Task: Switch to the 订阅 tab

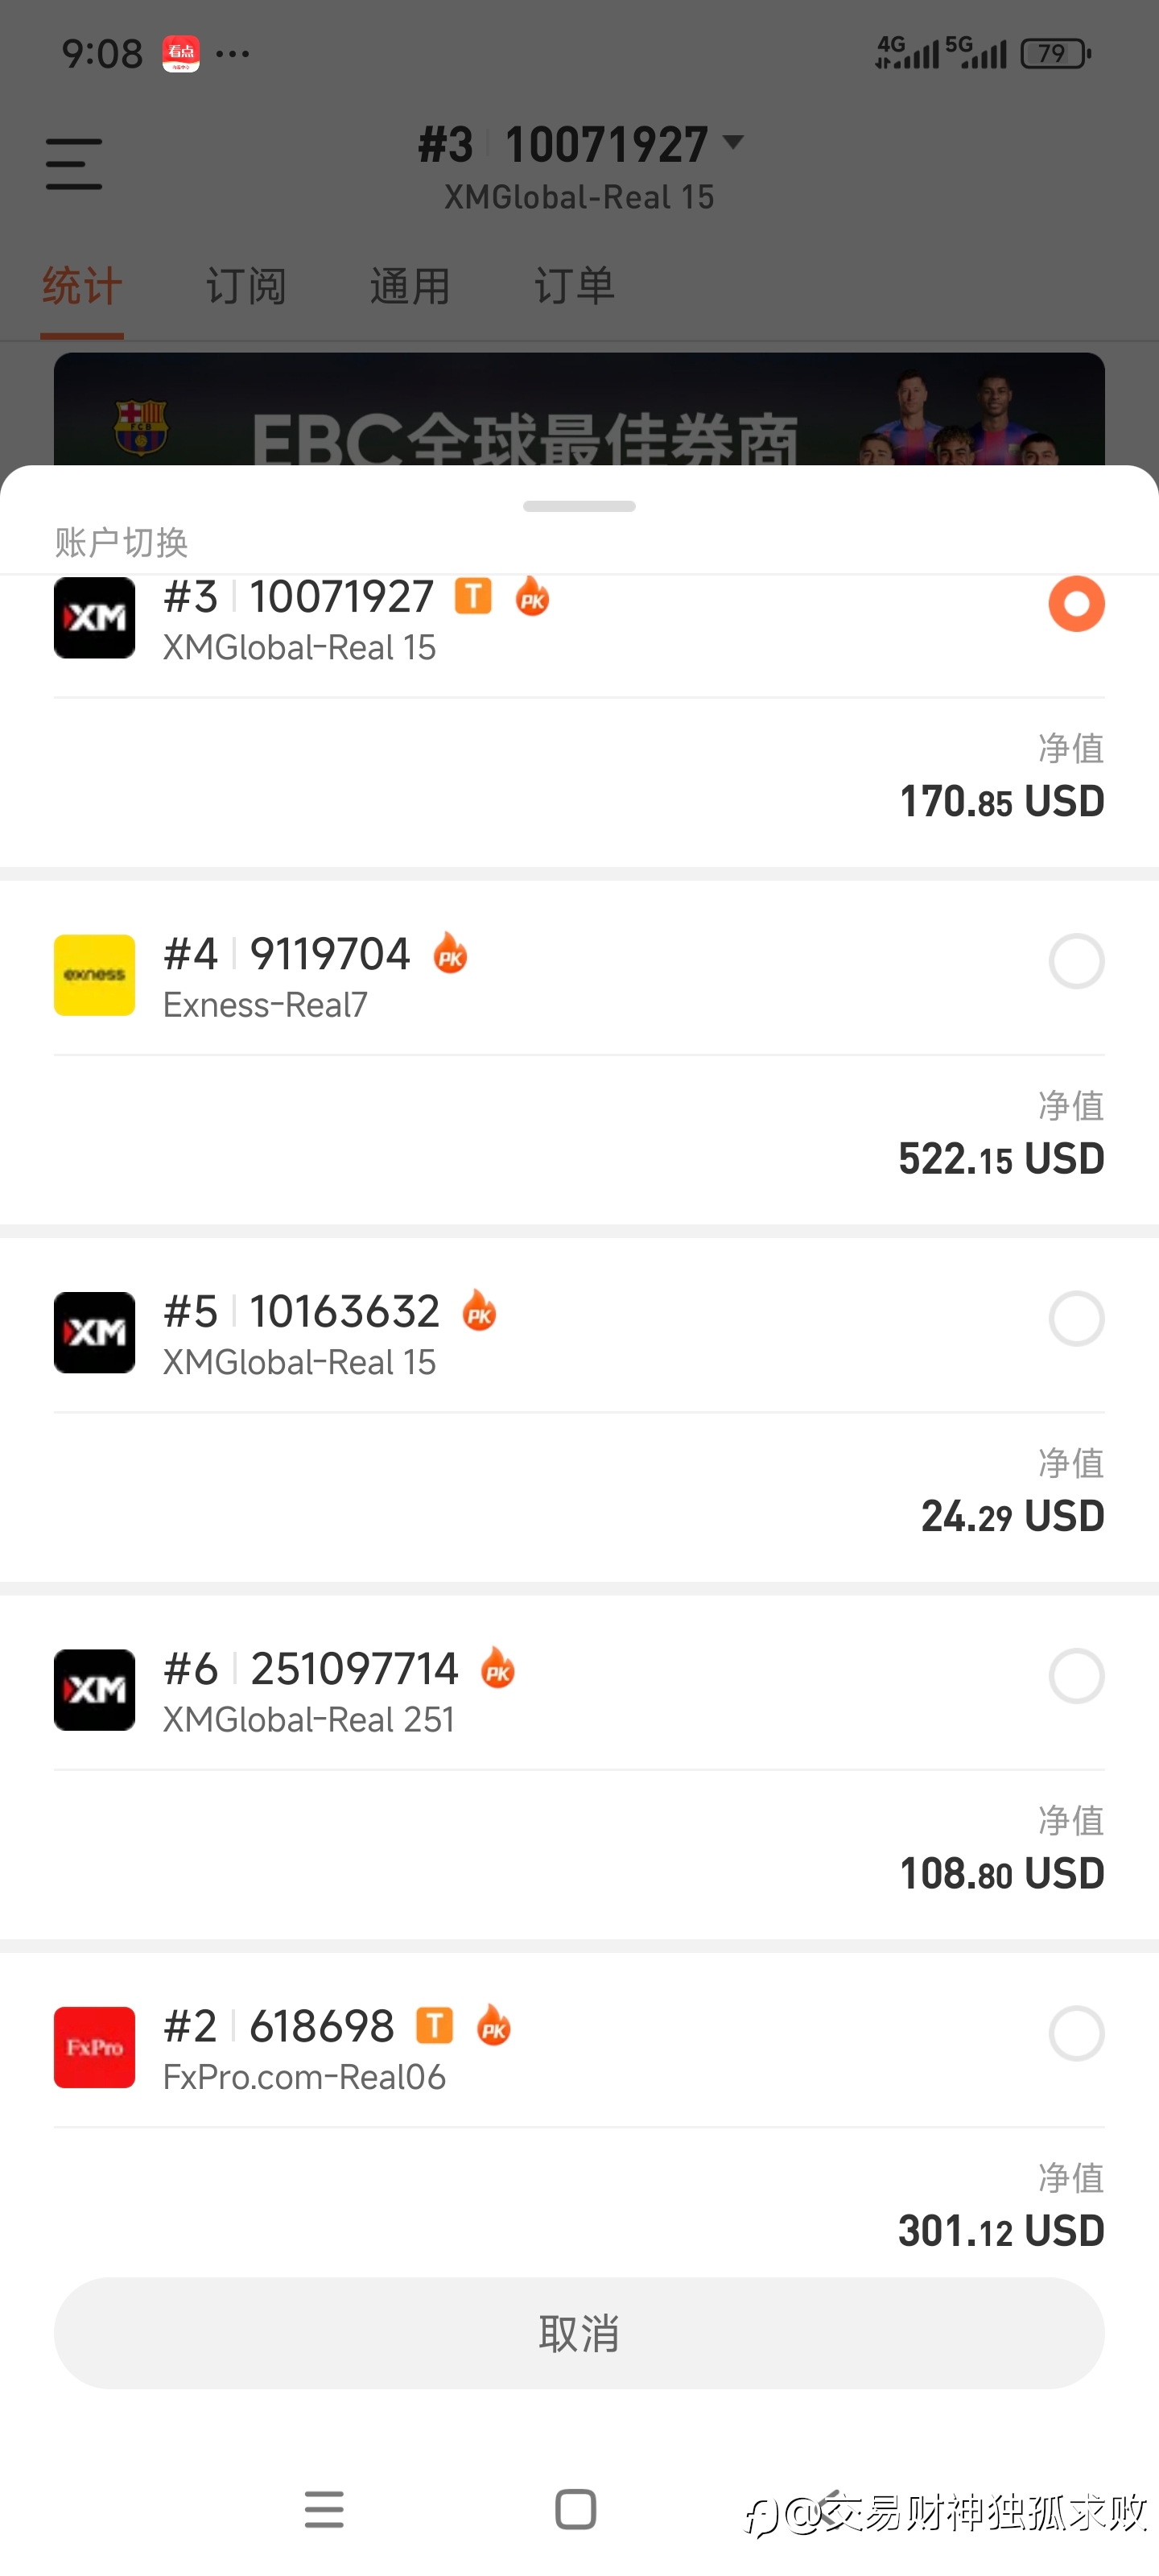Action: [x=246, y=287]
